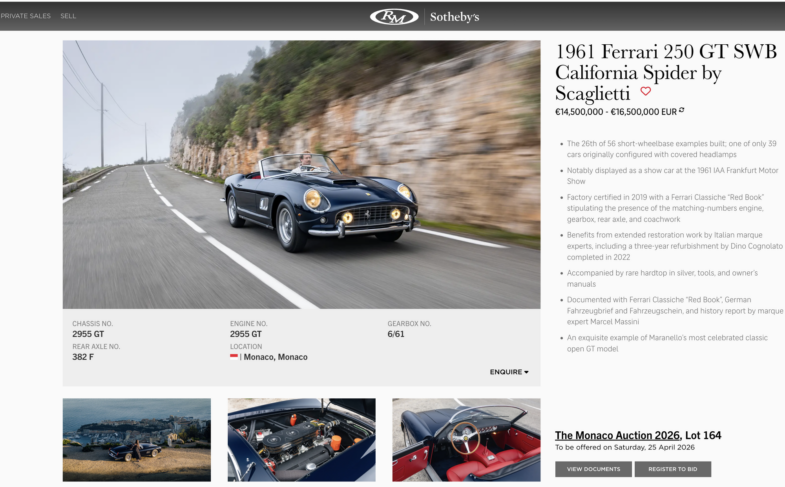The image size is (785, 487).
Task: Select the chassis number 2955 GT value
Action: point(88,334)
